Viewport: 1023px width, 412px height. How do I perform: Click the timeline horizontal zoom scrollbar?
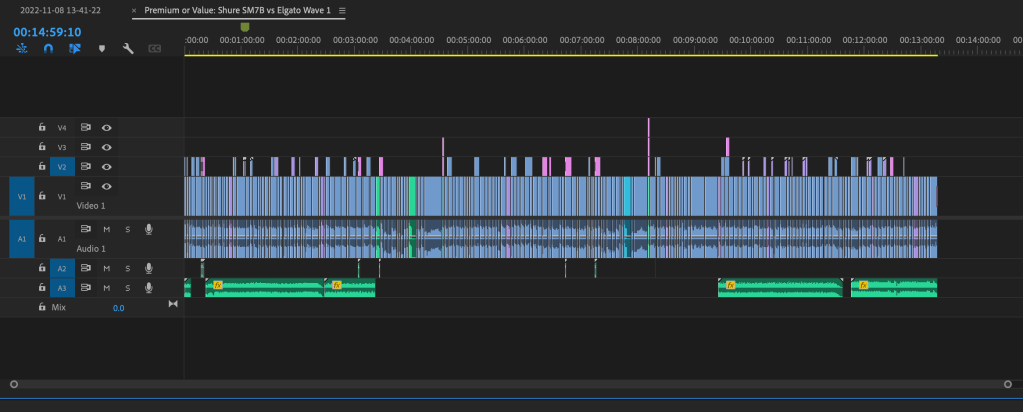pos(510,384)
